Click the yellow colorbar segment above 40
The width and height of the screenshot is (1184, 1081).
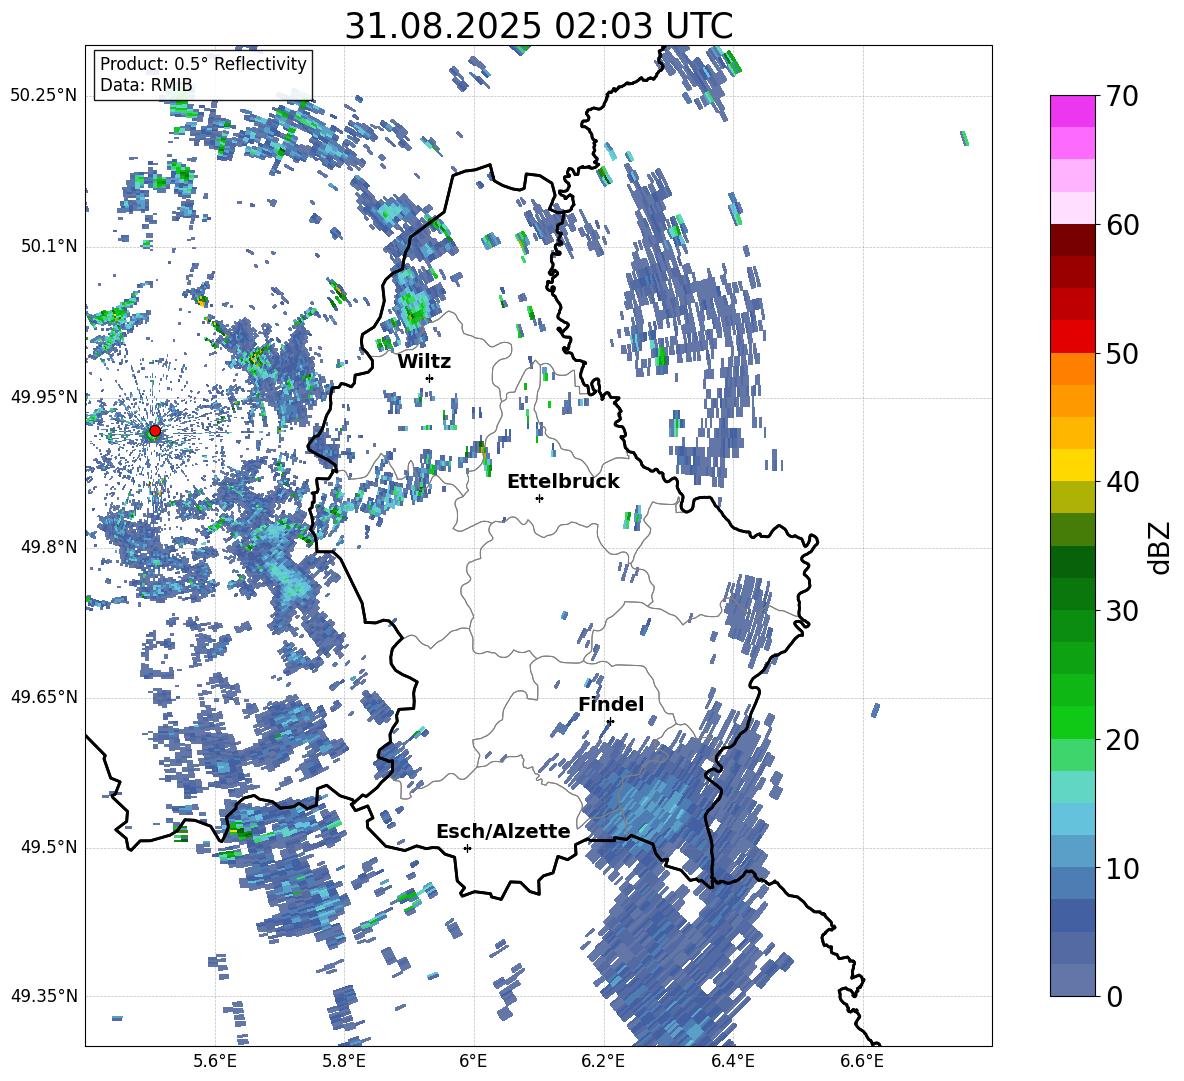click(x=1072, y=465)
